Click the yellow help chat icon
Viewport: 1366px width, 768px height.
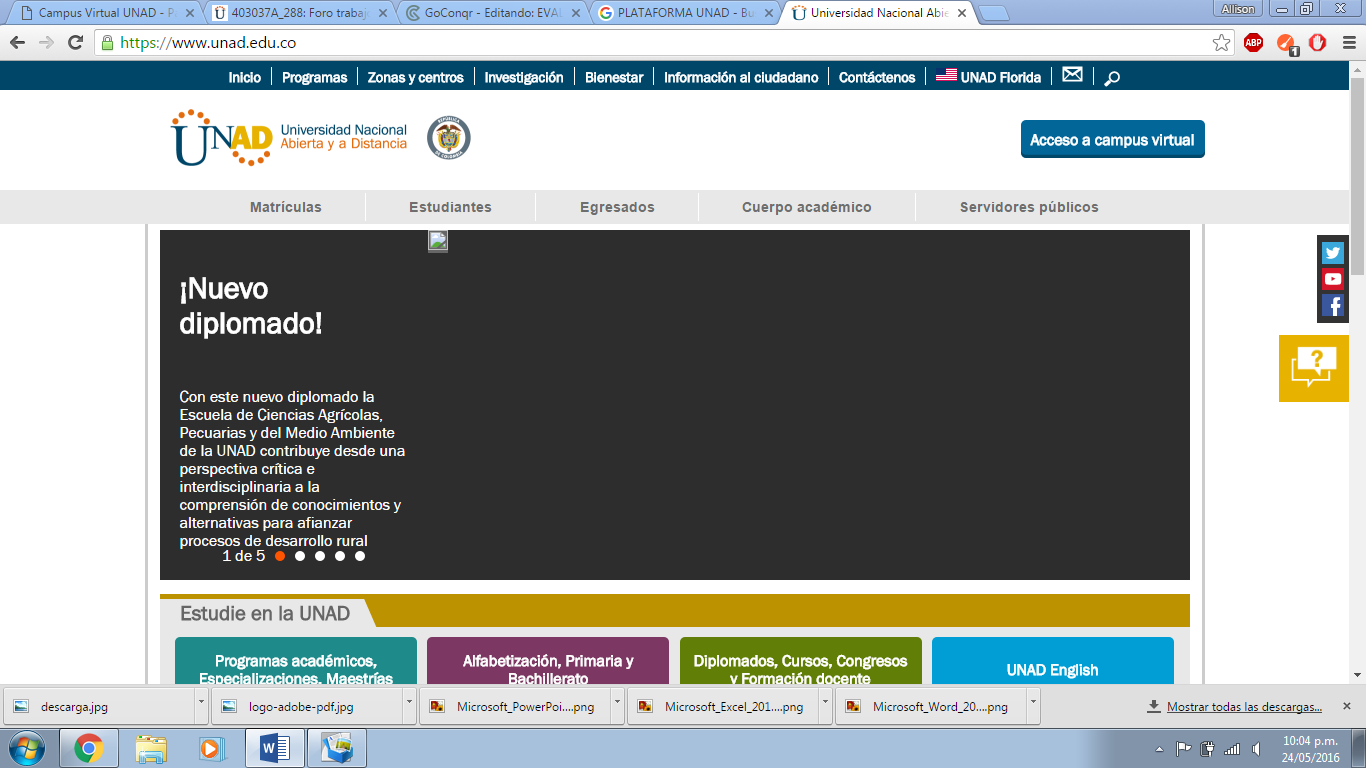[1314, 368]
